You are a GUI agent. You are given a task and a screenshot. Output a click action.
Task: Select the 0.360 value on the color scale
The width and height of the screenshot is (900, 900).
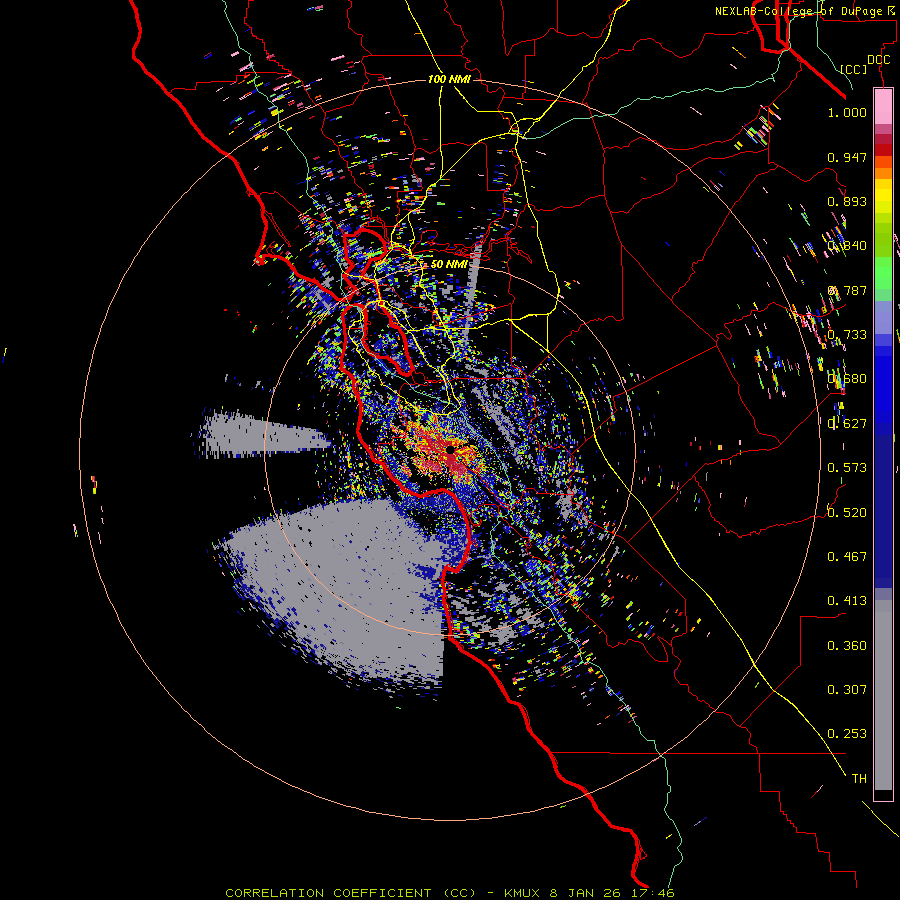[x=847, y=645]
